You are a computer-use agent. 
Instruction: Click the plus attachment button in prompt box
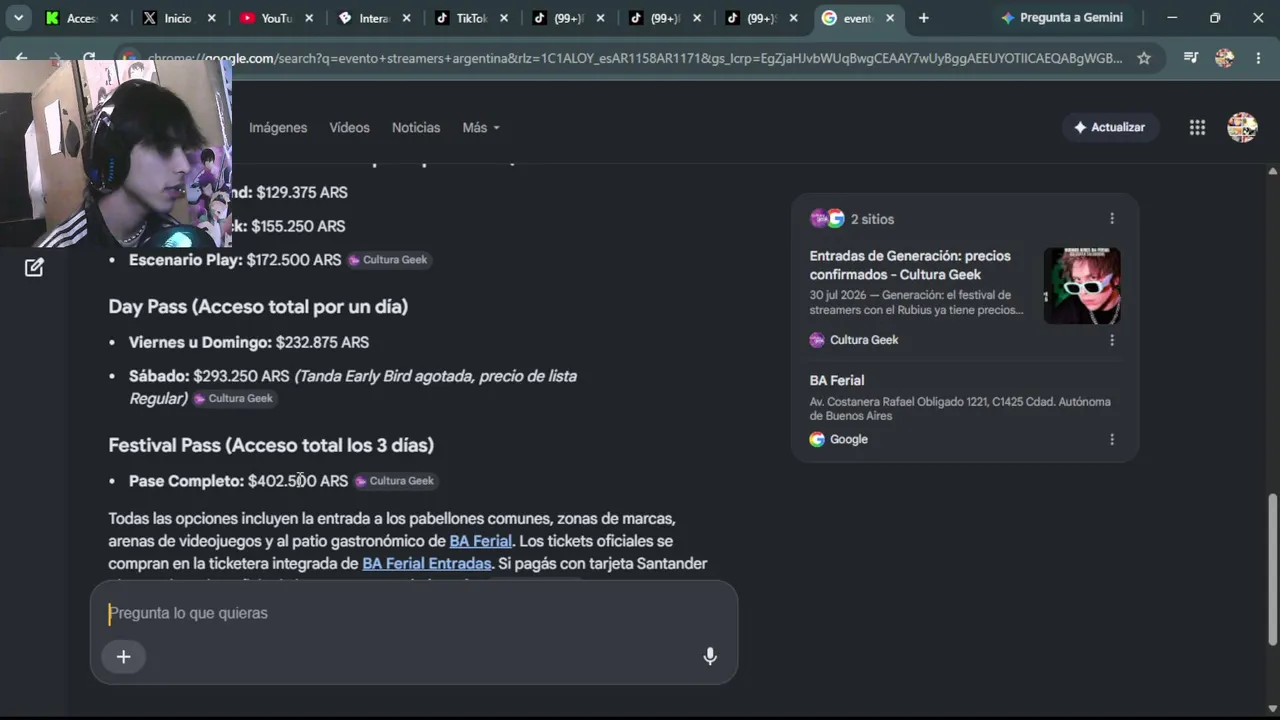coord(124,656)
